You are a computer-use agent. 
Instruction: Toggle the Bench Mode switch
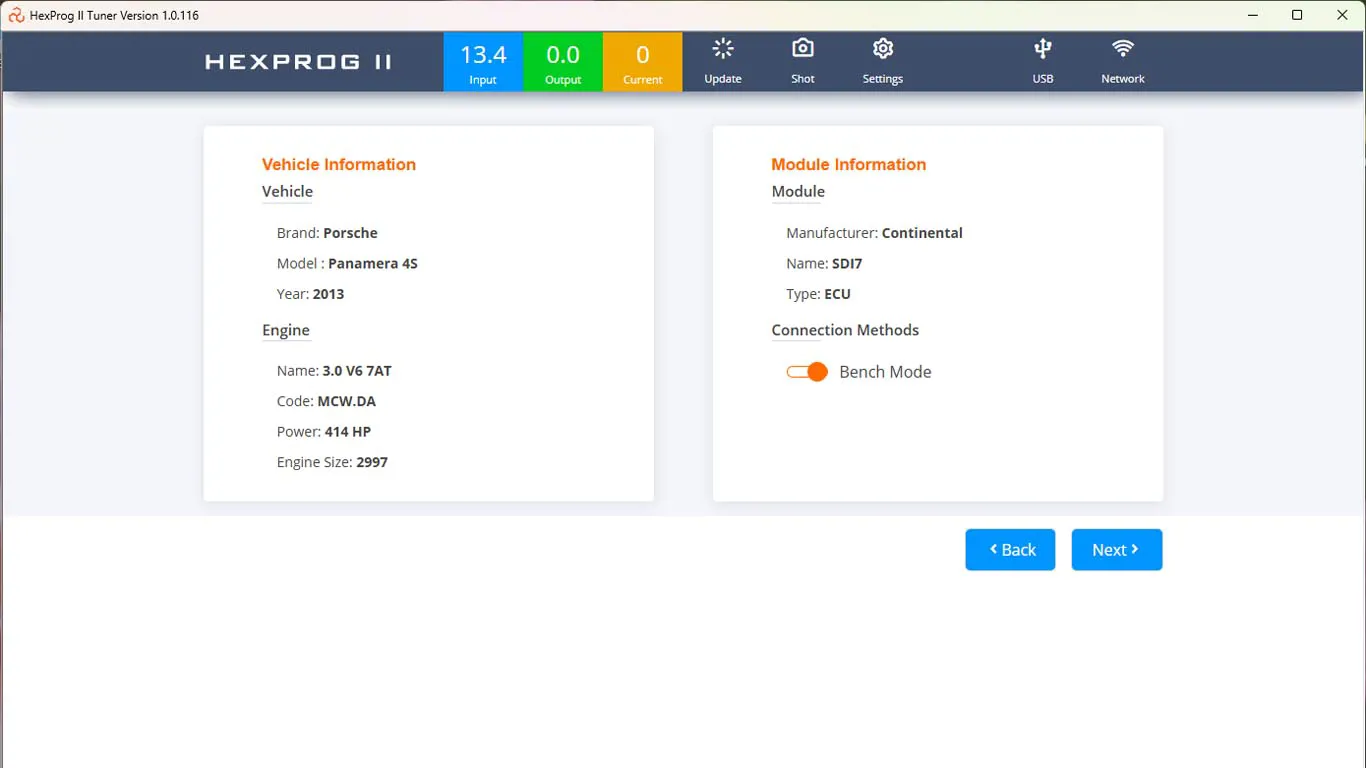pos(807,372)
